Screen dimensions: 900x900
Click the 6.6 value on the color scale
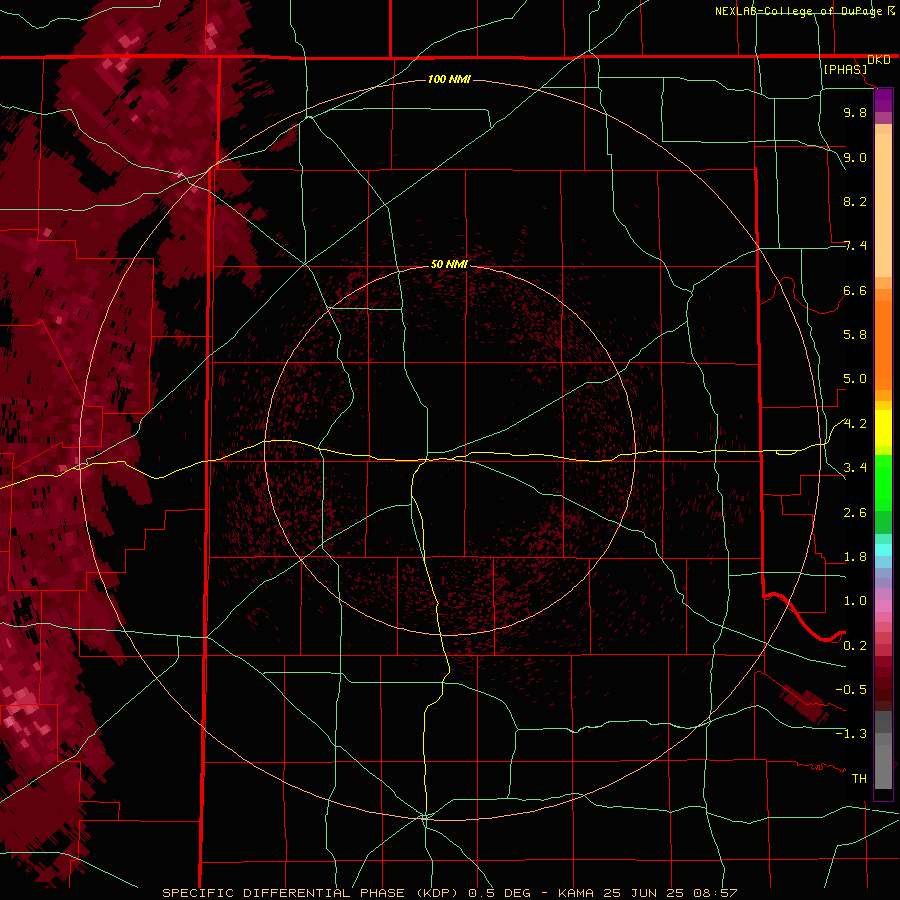[855, 290]
